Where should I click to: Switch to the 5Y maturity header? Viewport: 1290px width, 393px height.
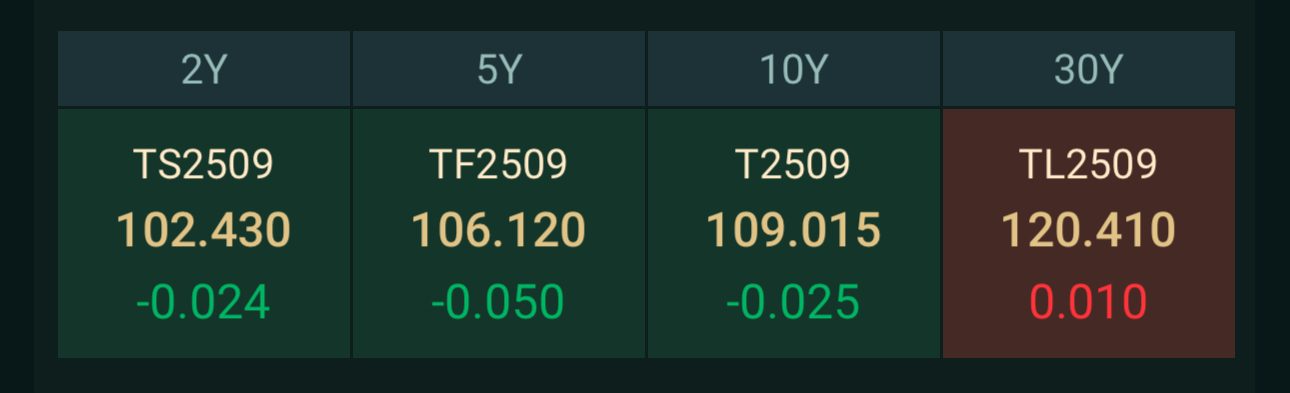tap(499, 69)
